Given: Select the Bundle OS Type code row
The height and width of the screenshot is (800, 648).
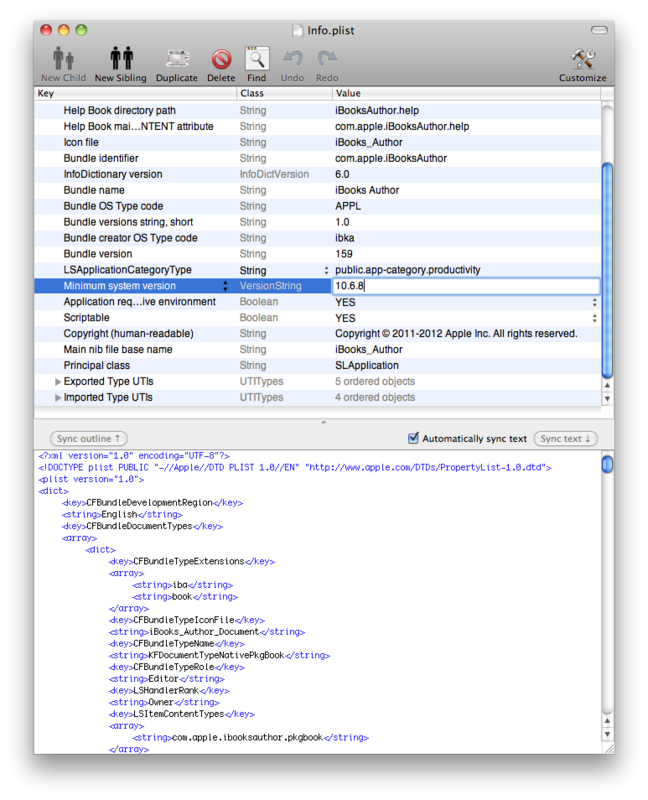Looking at the screenshot, I should 317,206.
